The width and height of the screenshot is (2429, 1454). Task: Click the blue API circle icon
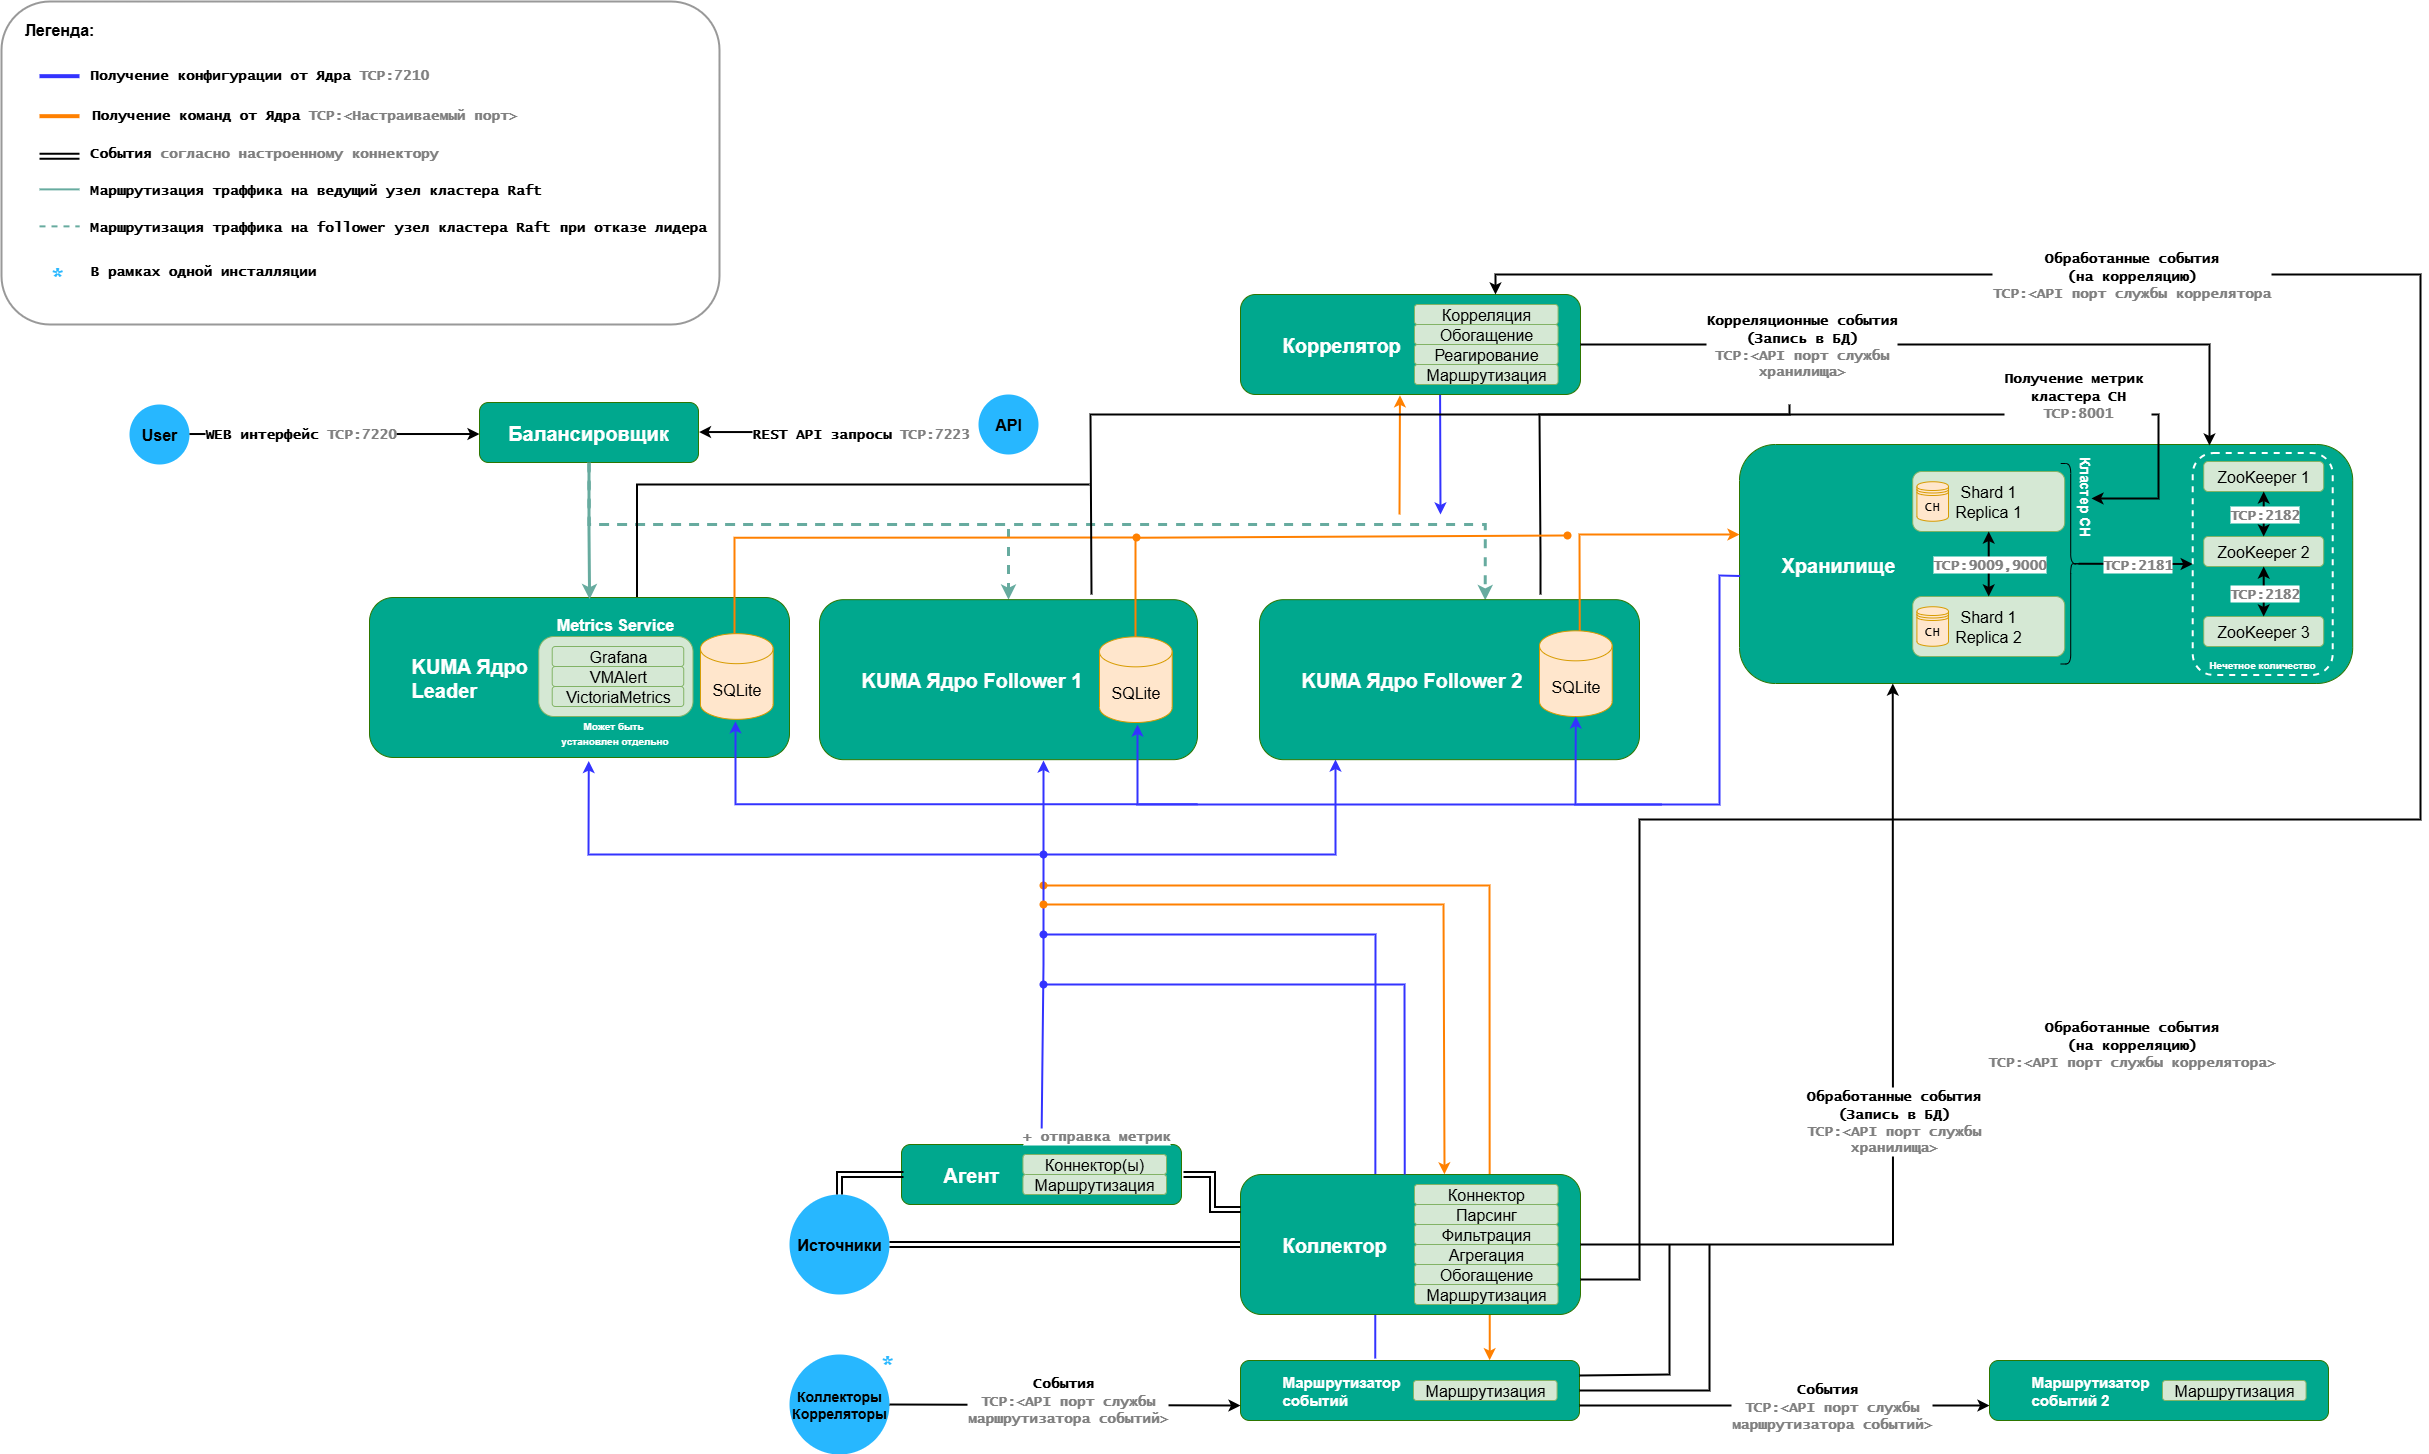coord(1008,425)
